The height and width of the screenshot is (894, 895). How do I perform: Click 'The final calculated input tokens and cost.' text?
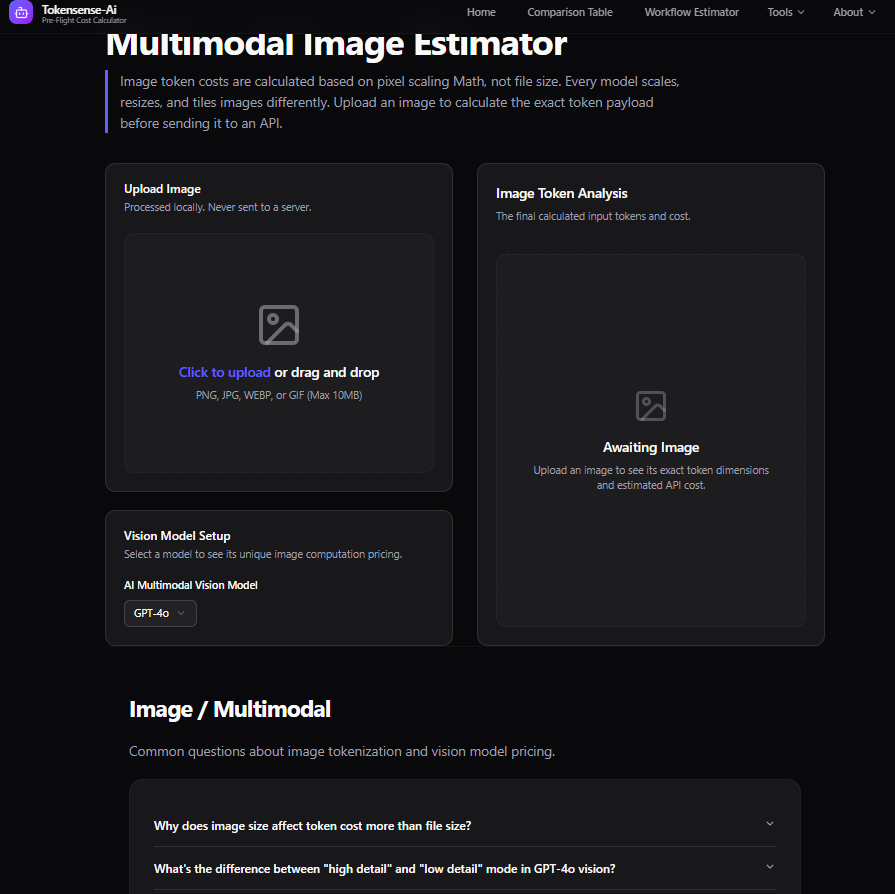[592, 216]
